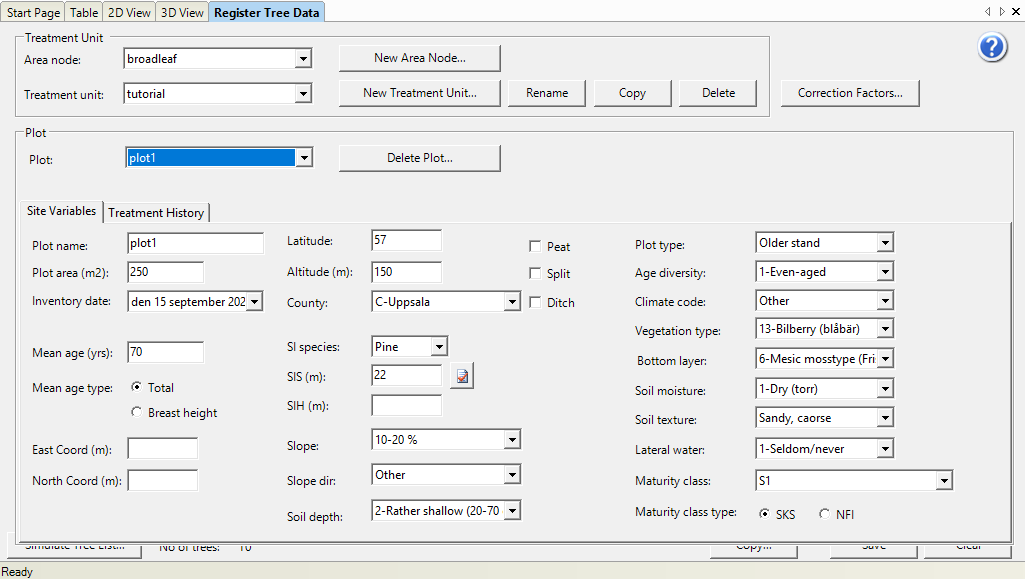Open the Treatment unit dropdown

click(x=303, y=93)
